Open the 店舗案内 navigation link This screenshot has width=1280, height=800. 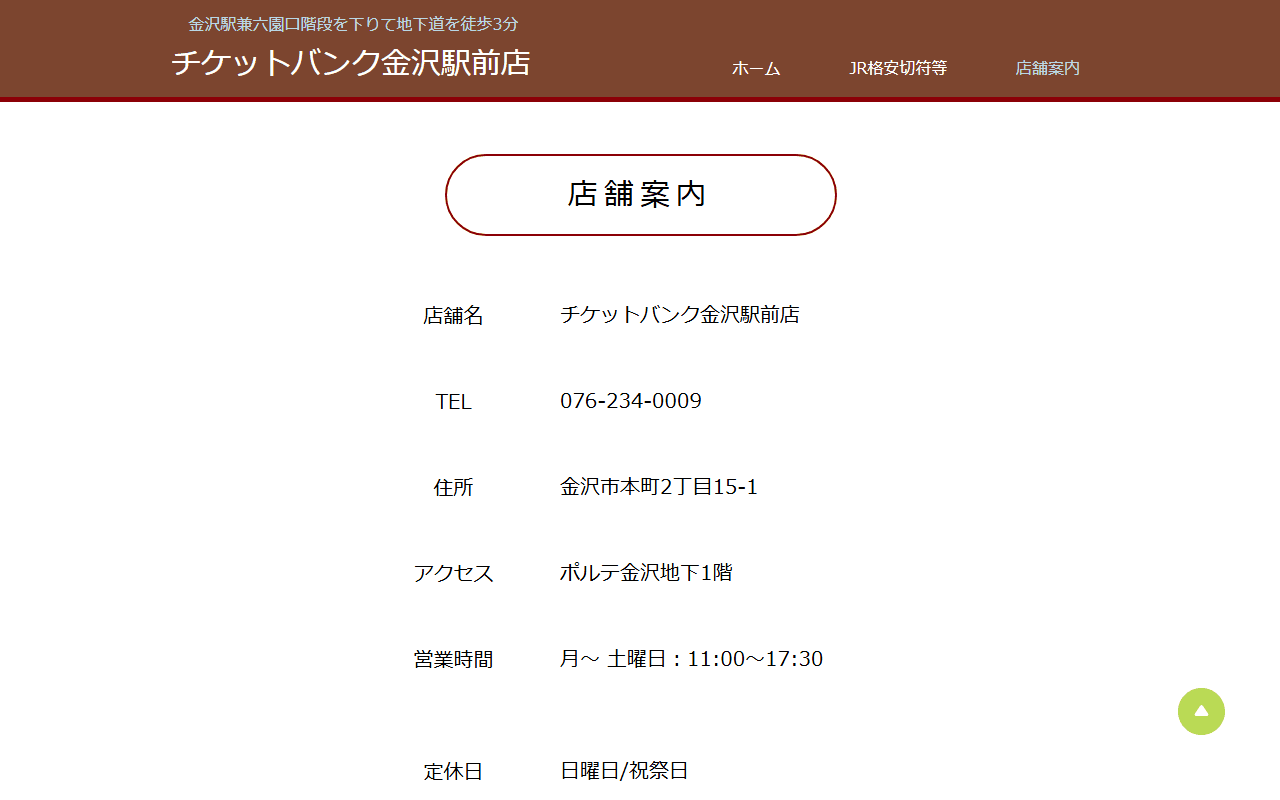click(1048, 68)
